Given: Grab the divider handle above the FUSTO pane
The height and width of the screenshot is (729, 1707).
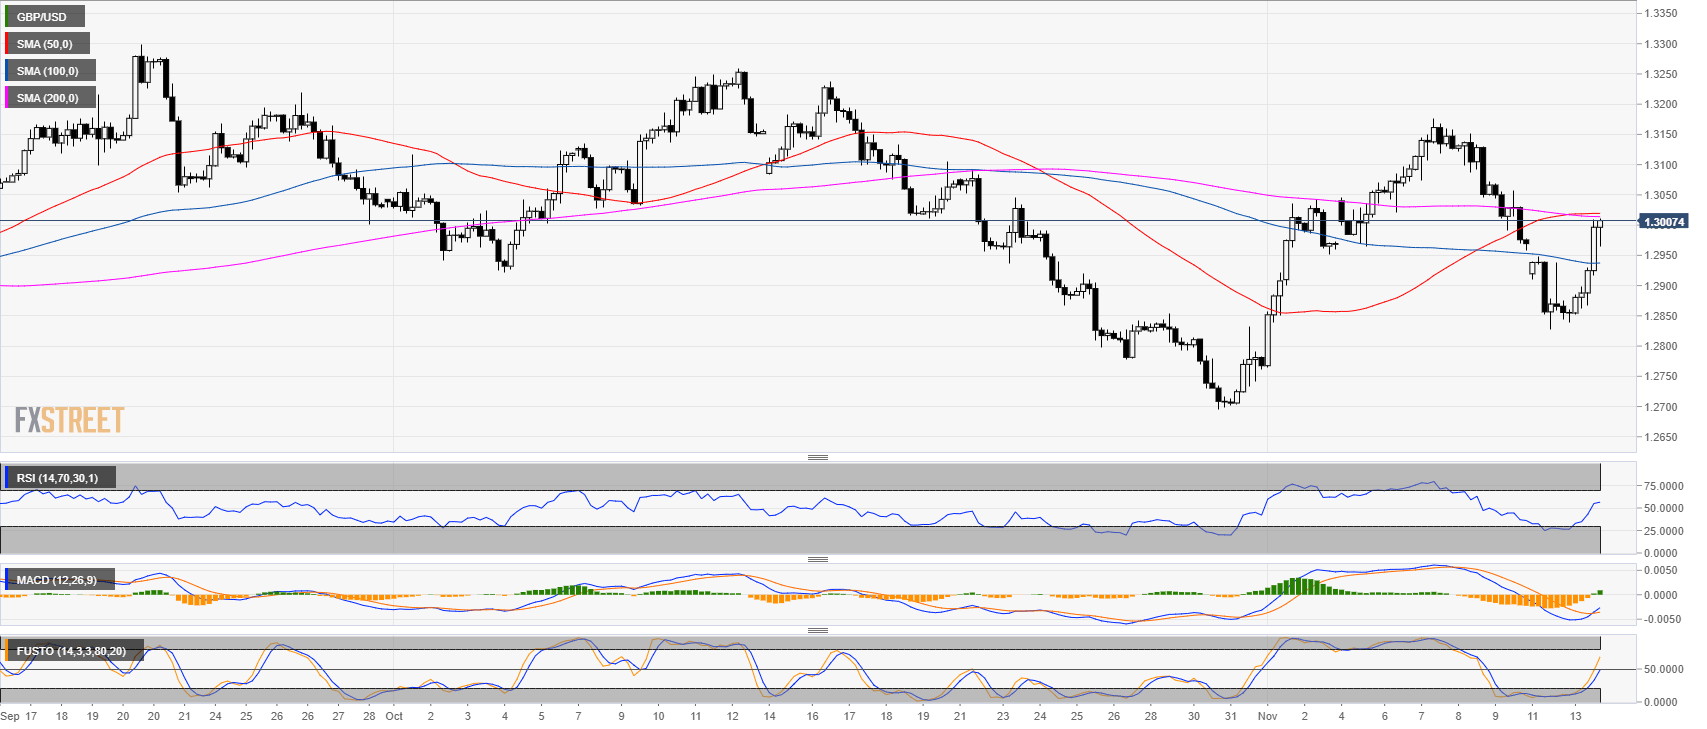Looking at the screenshot, I should [x=818, y=630].
